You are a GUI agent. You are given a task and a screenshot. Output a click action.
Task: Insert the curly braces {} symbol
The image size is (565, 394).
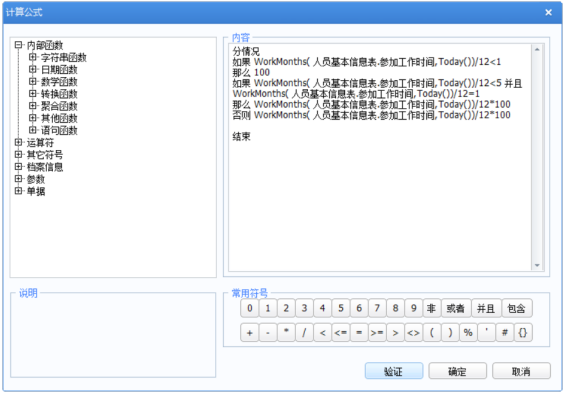coord(523,332)
